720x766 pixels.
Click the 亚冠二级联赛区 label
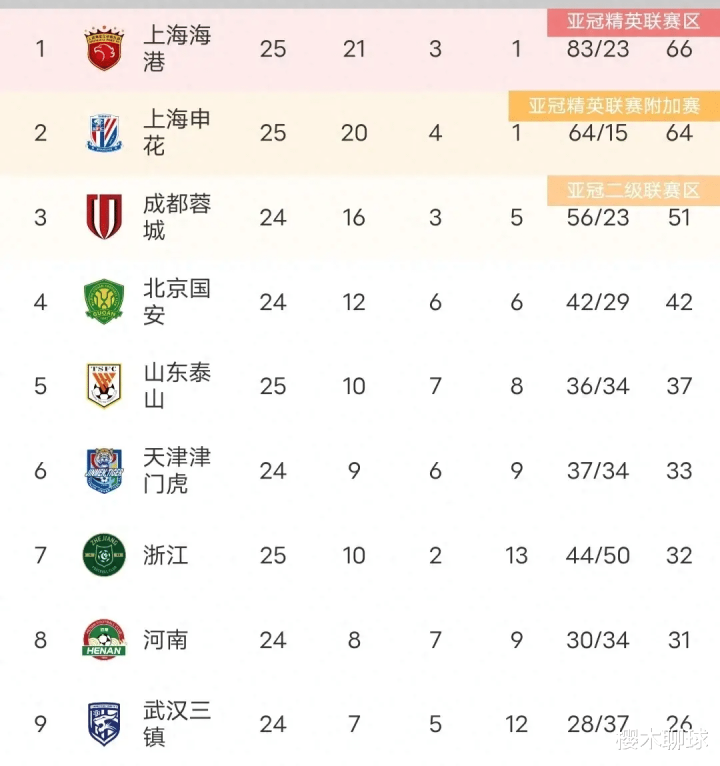[x=633, y=191]
